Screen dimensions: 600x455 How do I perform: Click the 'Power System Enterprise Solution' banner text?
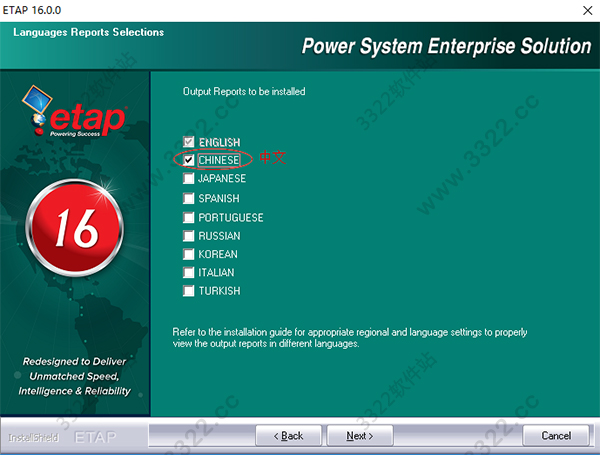[446, 46]
